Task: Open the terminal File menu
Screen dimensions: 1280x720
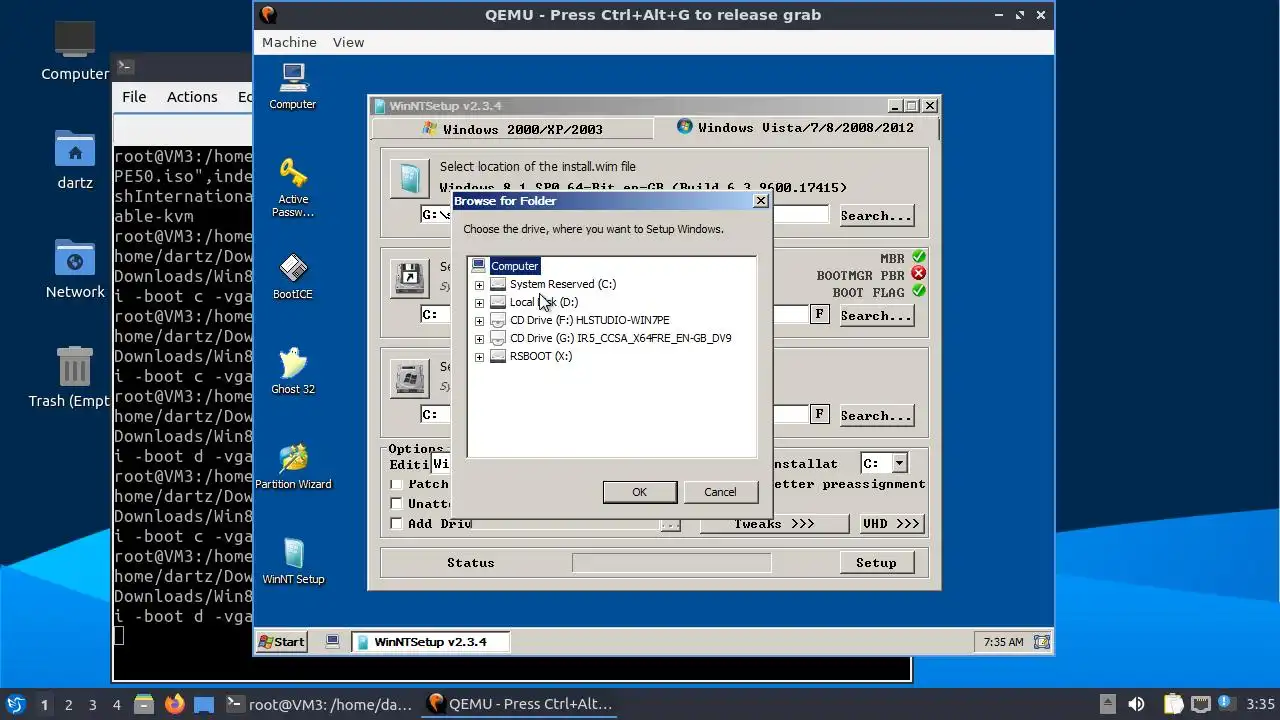Action: [x=134, y=97]
